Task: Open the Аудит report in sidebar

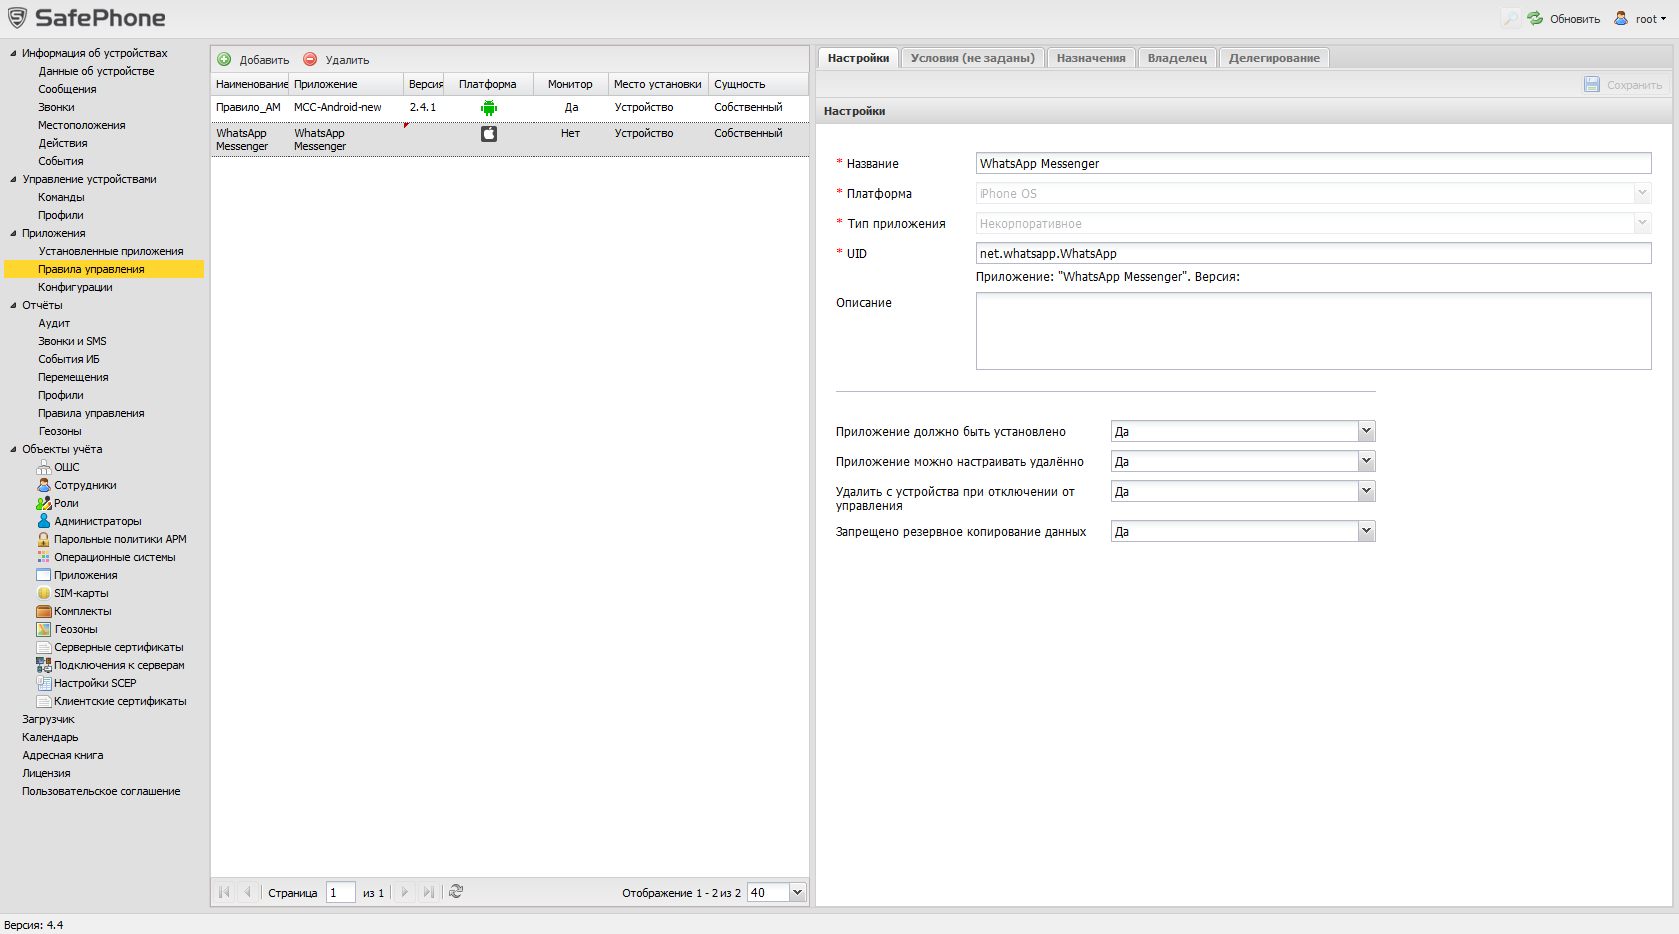Action: 54,323
